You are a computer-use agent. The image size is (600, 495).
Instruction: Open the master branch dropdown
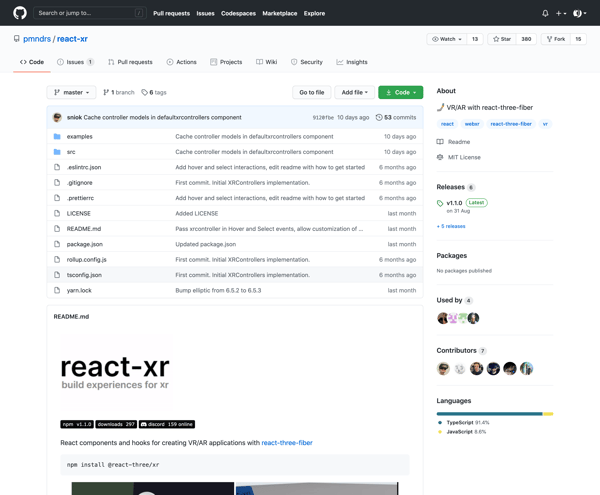point(72,93)
